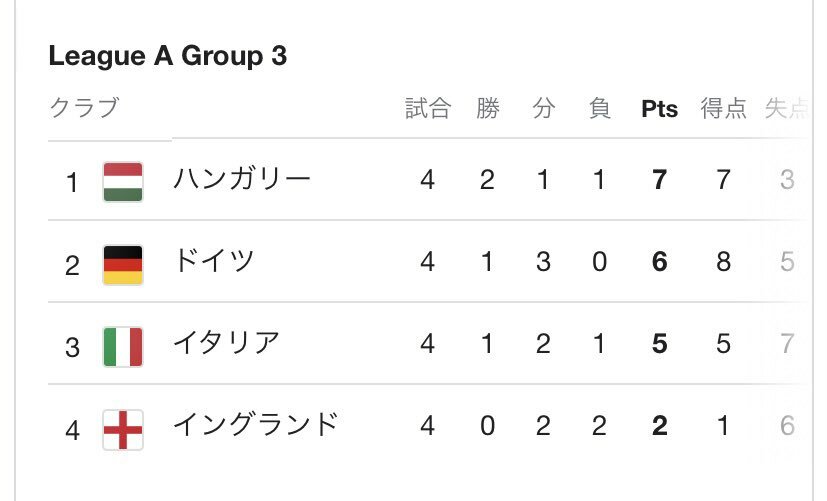Click the Italy flag icon
827x501 pixels.
[123, 346]
